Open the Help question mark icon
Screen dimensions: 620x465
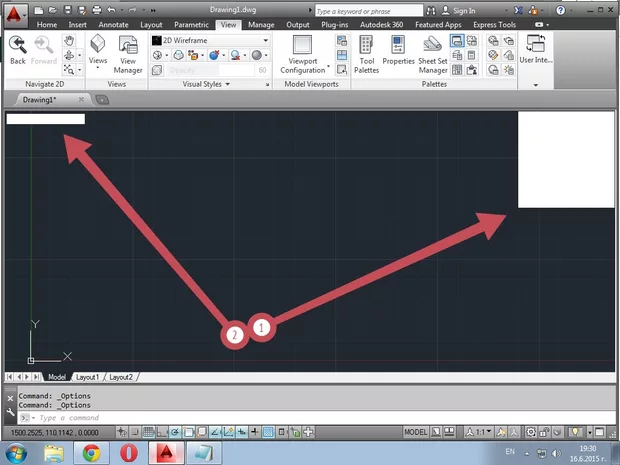561,11
